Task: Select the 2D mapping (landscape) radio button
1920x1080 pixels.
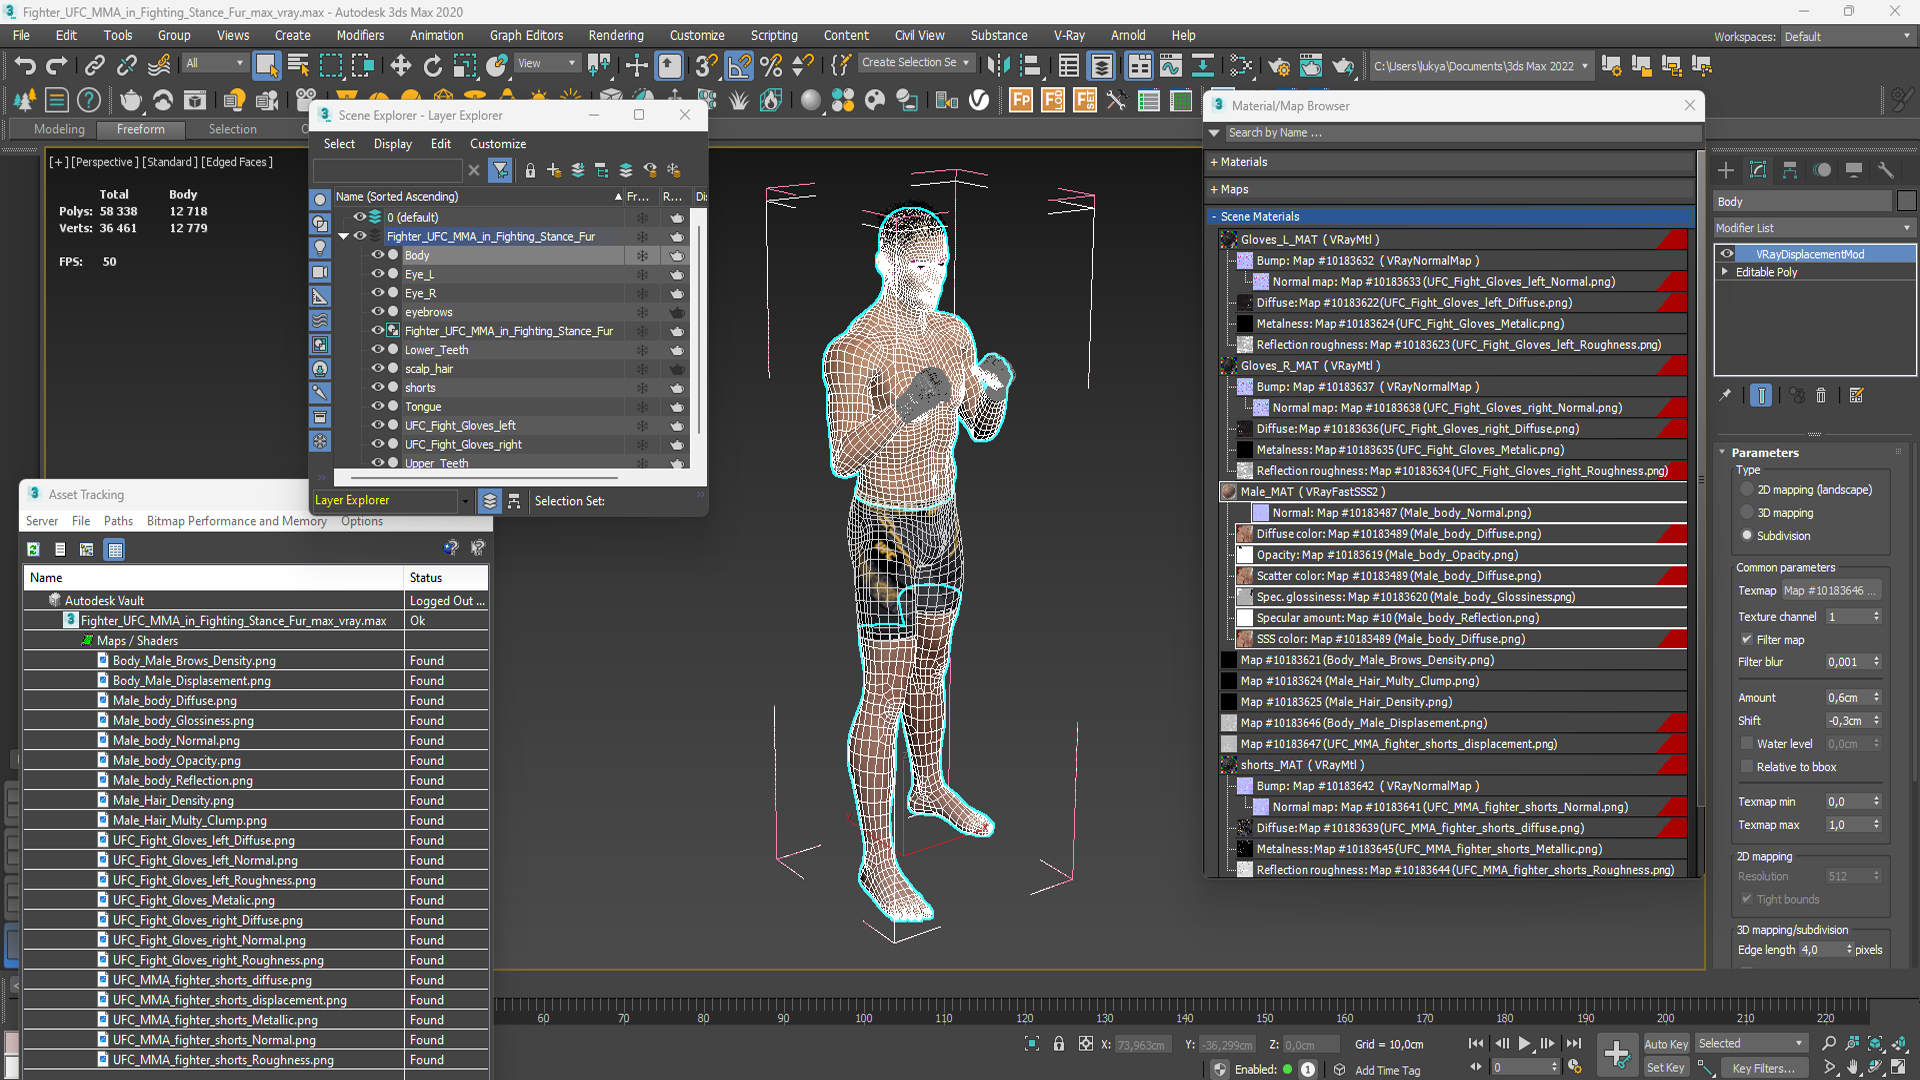Action: [x=1747, y=490]
